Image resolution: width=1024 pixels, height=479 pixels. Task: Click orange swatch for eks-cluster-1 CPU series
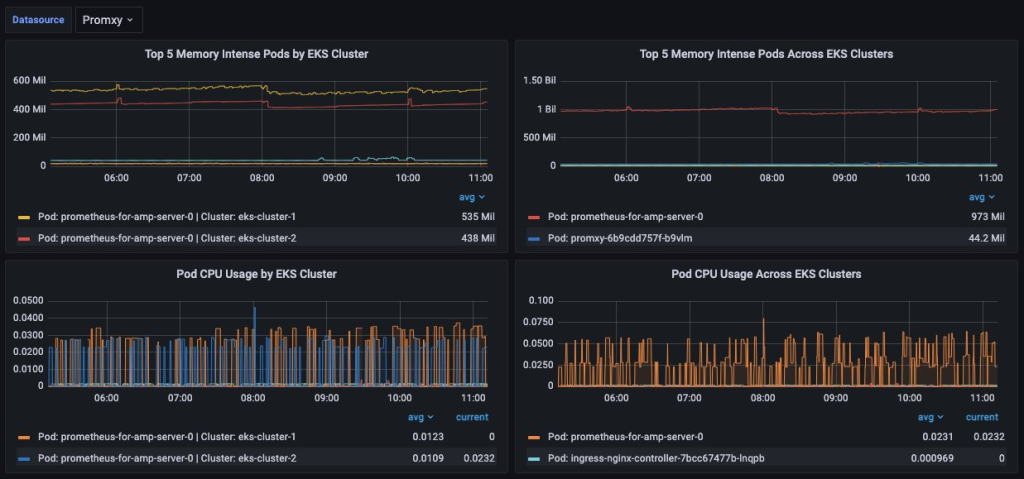click(24, 436)
